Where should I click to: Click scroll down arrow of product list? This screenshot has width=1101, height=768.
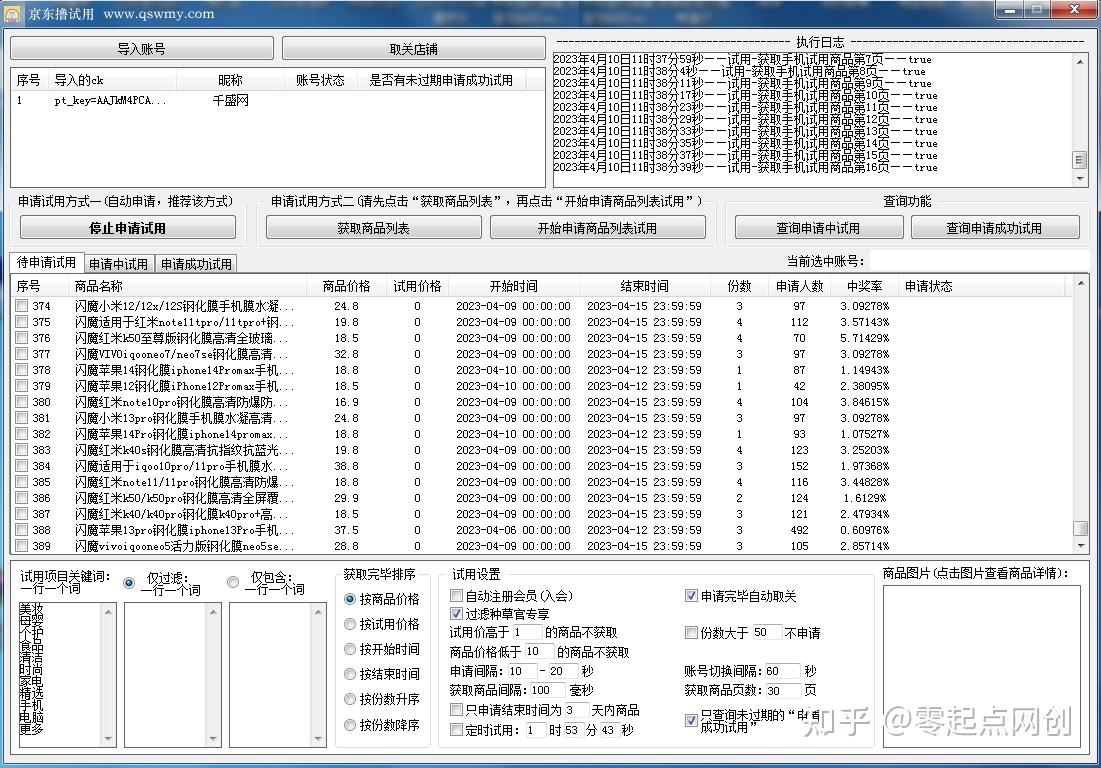tap(1081, 545)
